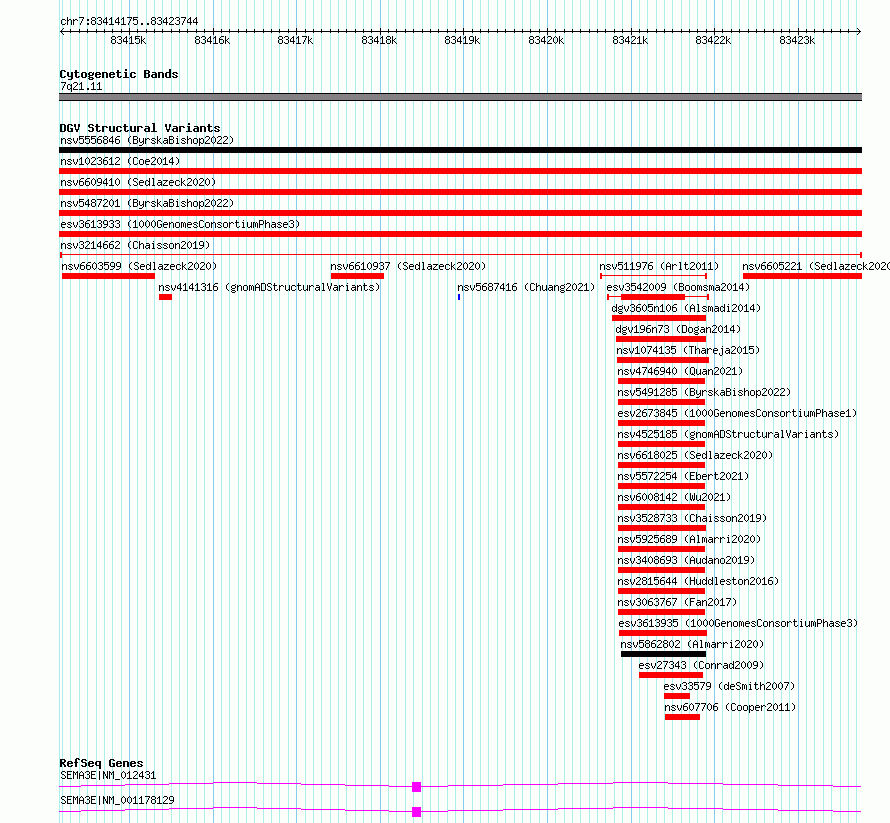
Task: Click the small nsv4141316 gnomAD variant bar
Action: tap(165, 297)
